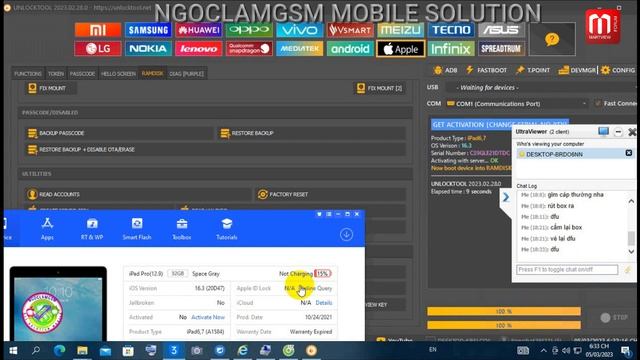This screenshot has height=360, width=640.
Task: Open DEVMGR device manager
Action: click(577, 70)
